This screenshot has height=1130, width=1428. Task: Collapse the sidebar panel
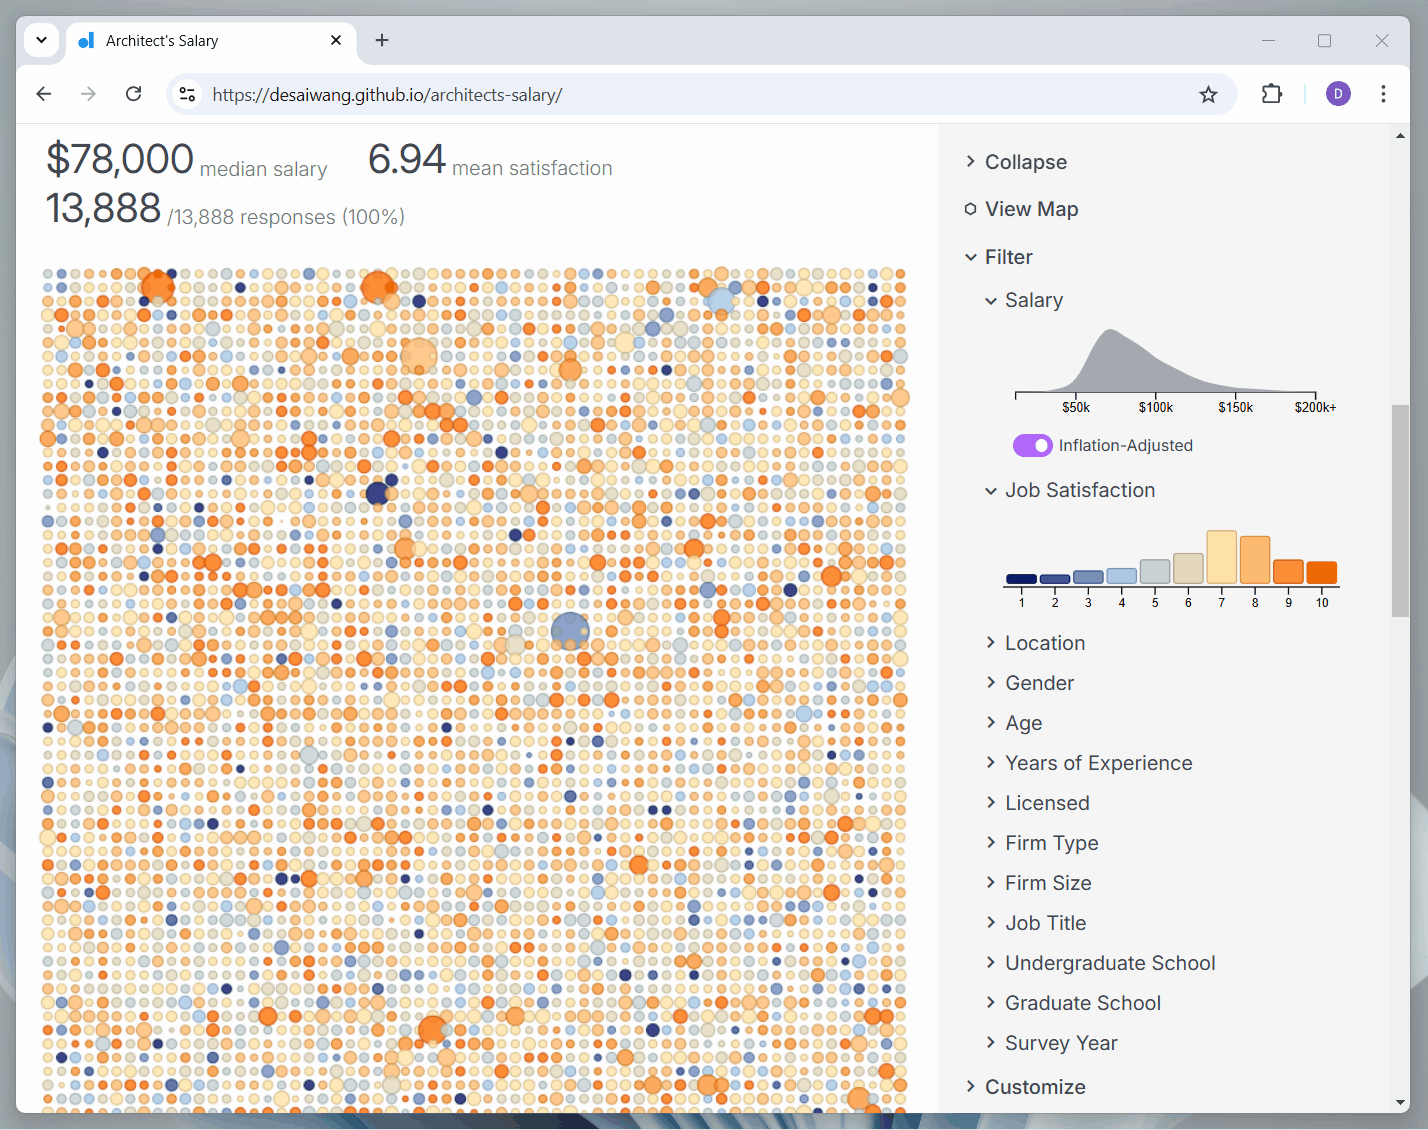tap(1016, 162)
